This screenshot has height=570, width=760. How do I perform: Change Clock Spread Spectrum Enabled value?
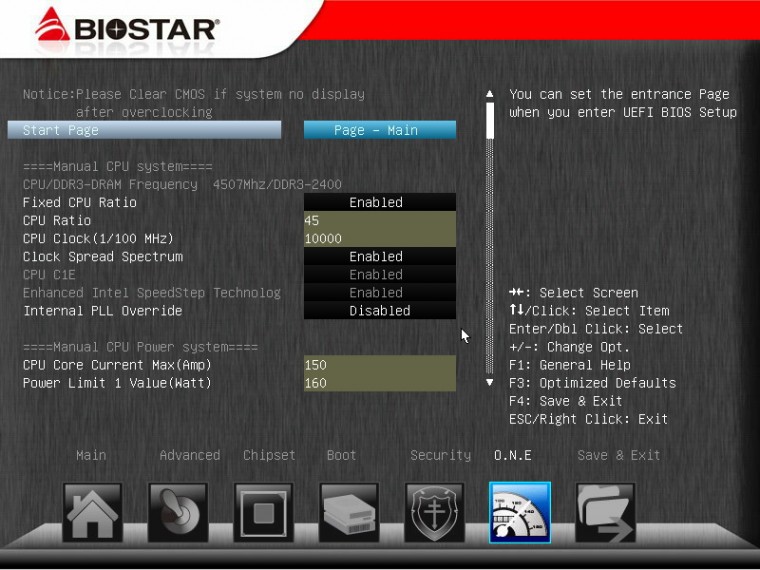pos(380,256)
